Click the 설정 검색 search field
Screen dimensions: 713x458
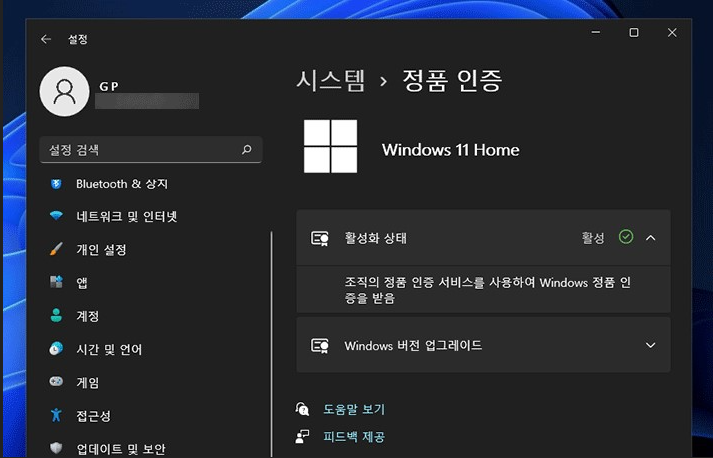tap(151, 149)
